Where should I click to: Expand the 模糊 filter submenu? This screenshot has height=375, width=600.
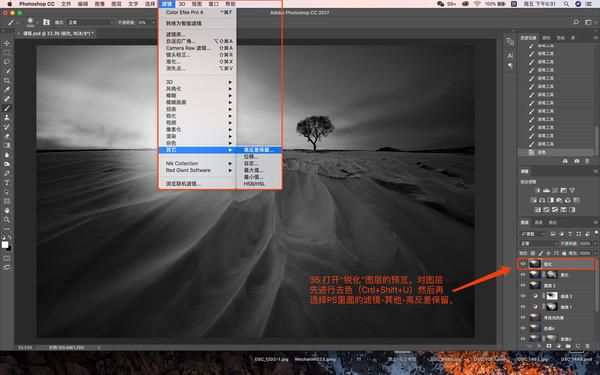point(197,95)
